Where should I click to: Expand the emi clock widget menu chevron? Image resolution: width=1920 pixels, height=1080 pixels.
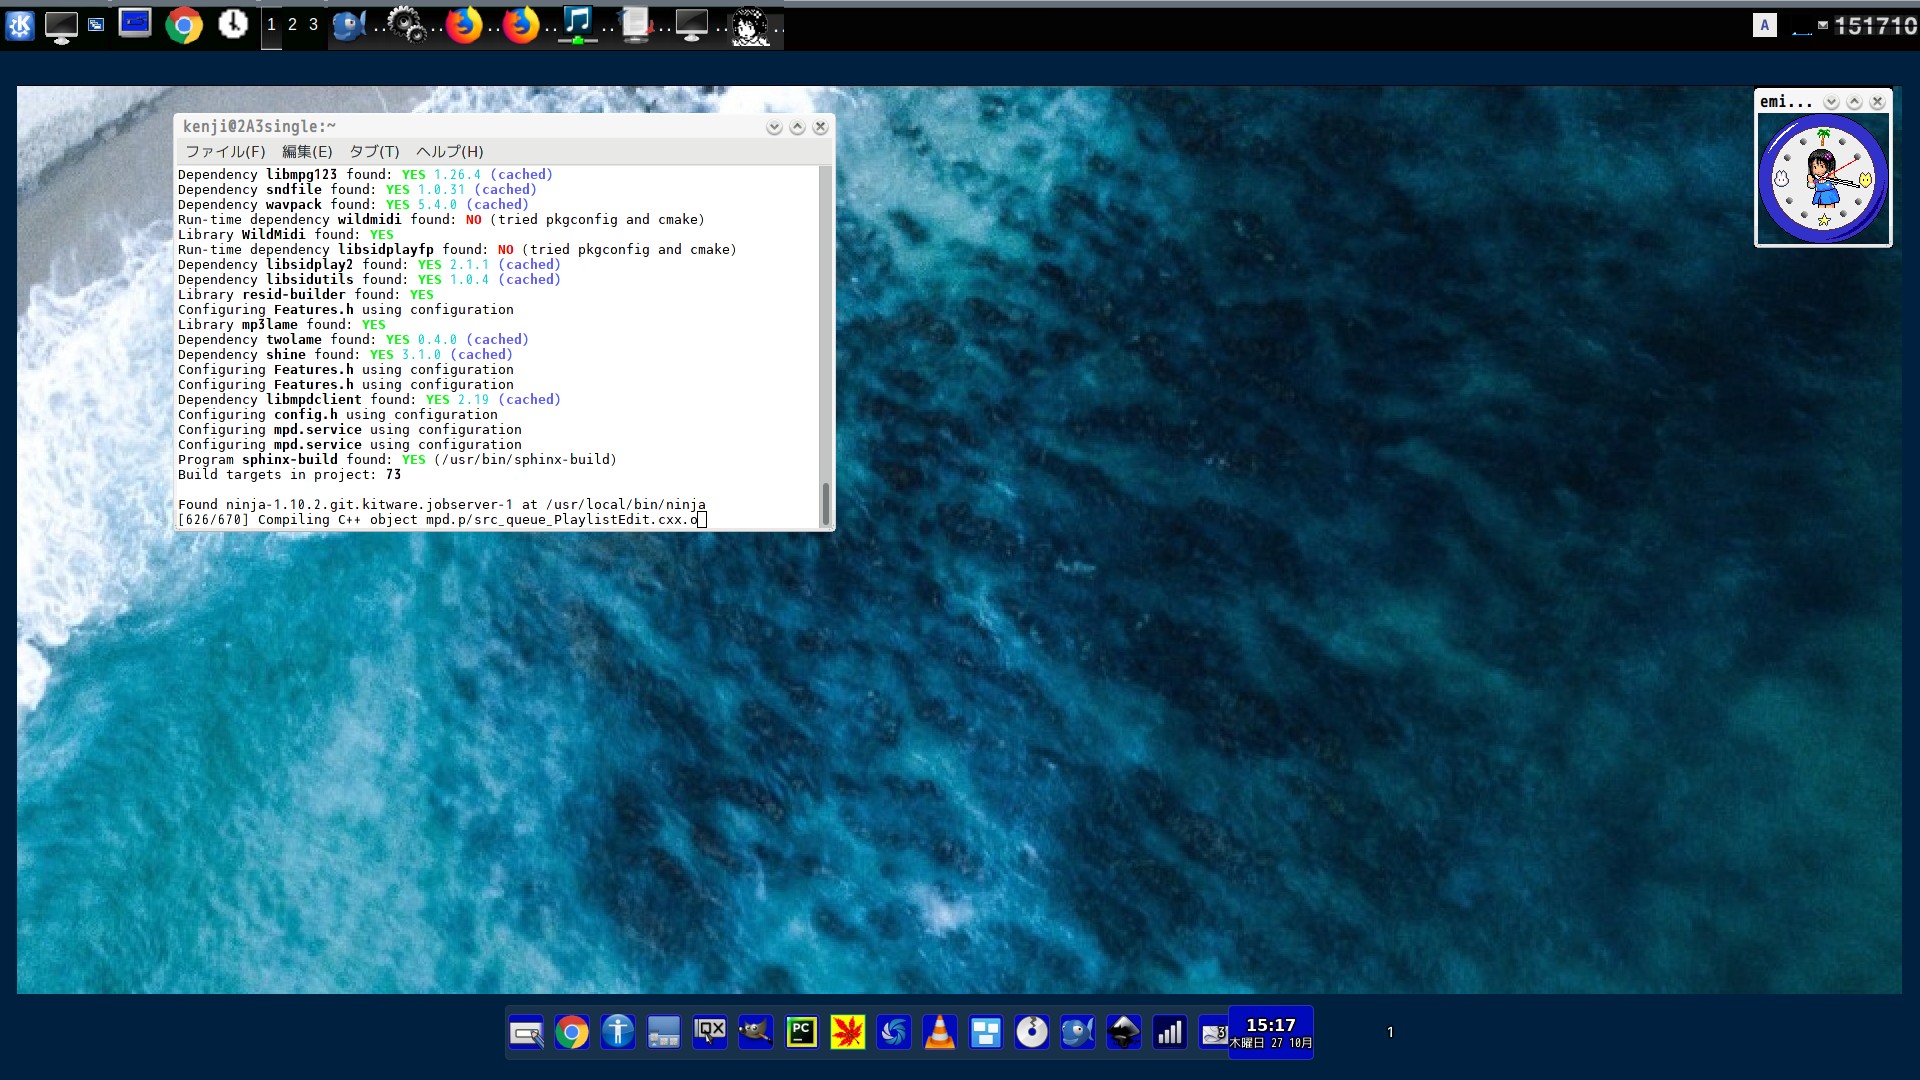[1831, 102]
